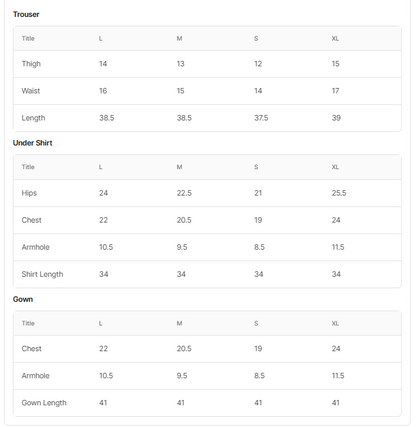Click the Hips row label
416x427 pixels.
(x=29, y=193)
